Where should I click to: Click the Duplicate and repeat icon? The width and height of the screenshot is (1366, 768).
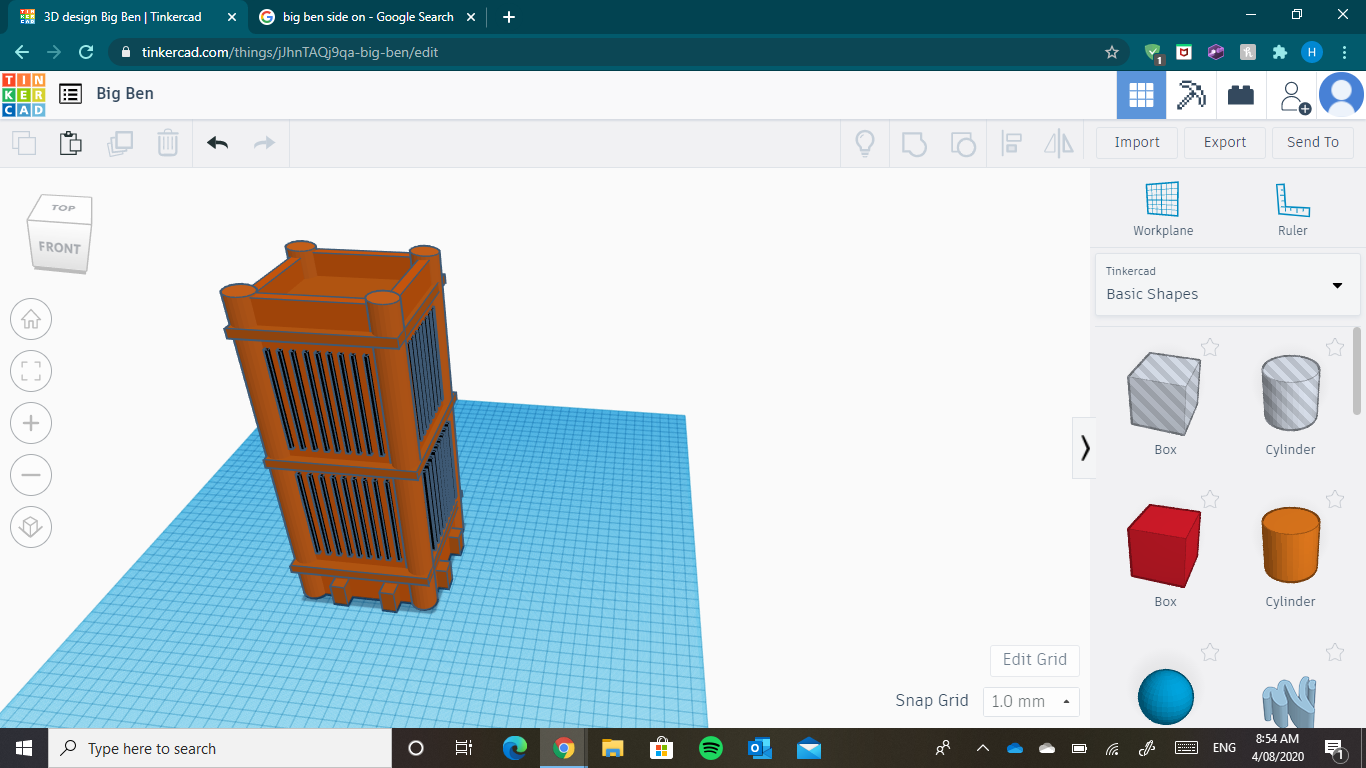point(120,143)
